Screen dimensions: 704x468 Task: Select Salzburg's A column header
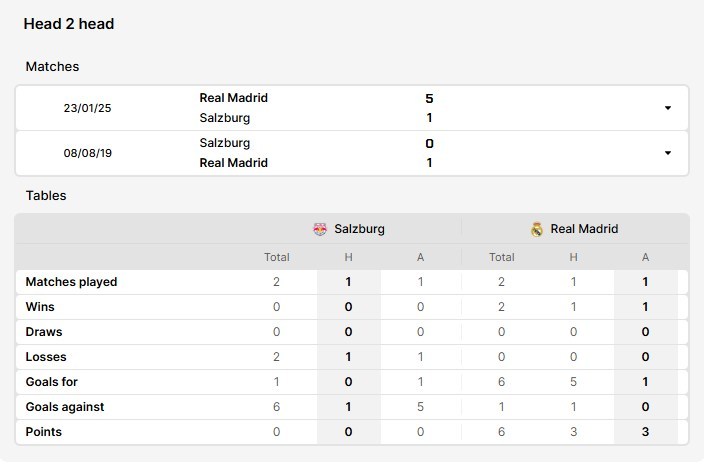pyautogui.click(x=420, y=257)
